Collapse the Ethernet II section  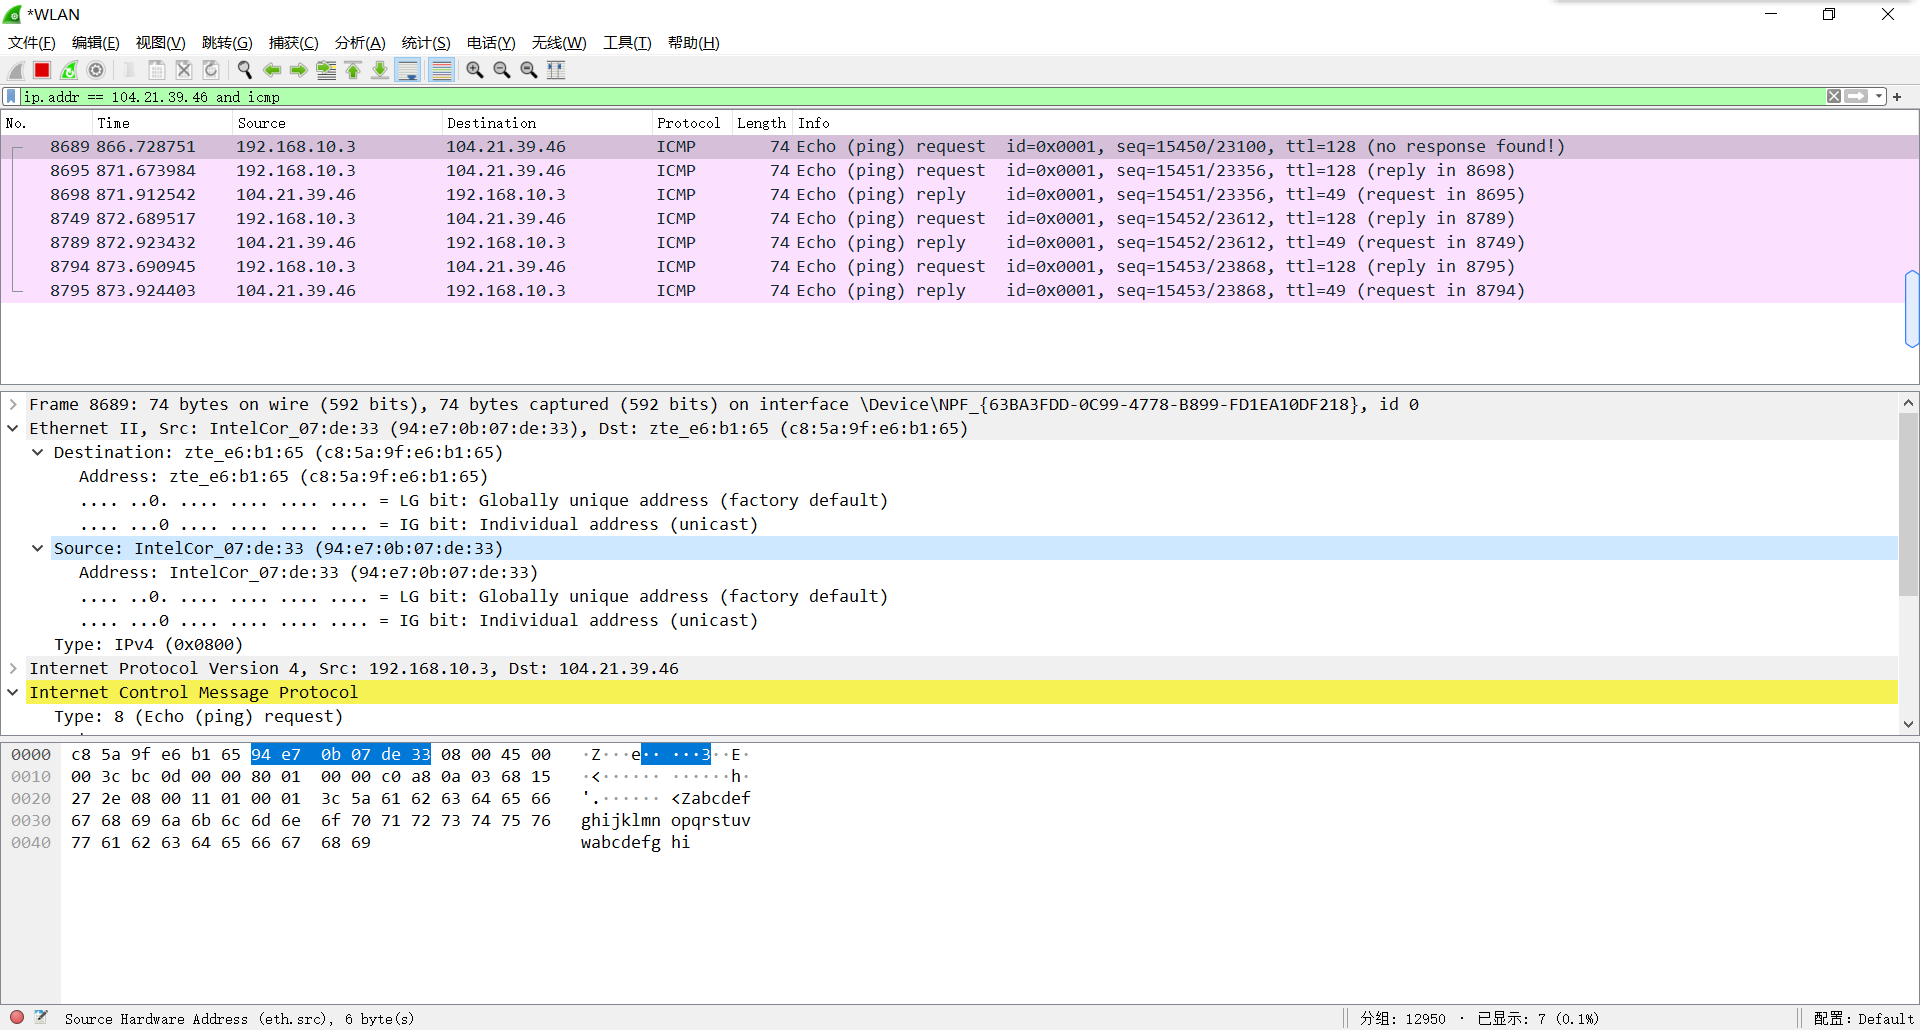pos(12,428)
